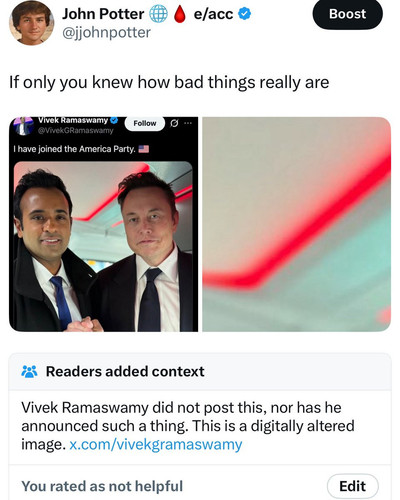Click the globe emoji beside John Potter

(158, 14)
